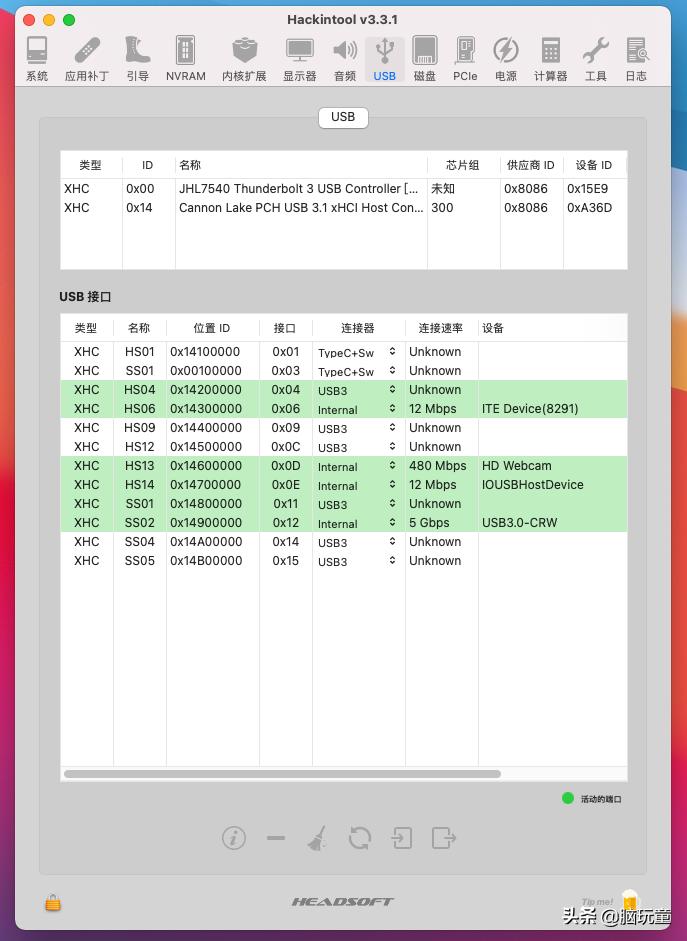The height and width of the screenshot is (941, 687).
Task: Select USB3.0-CRW device cell
Action: pos(520,523)
